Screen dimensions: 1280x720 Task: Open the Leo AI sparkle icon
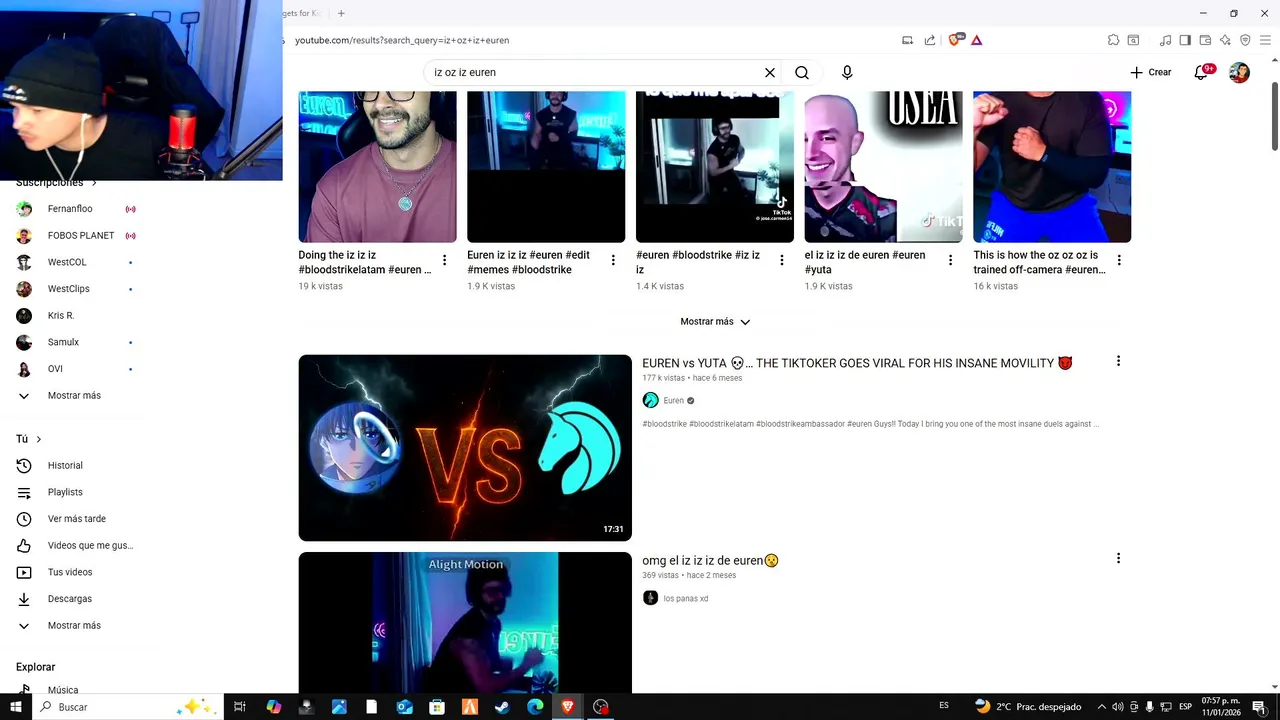tap(1225, 40)
